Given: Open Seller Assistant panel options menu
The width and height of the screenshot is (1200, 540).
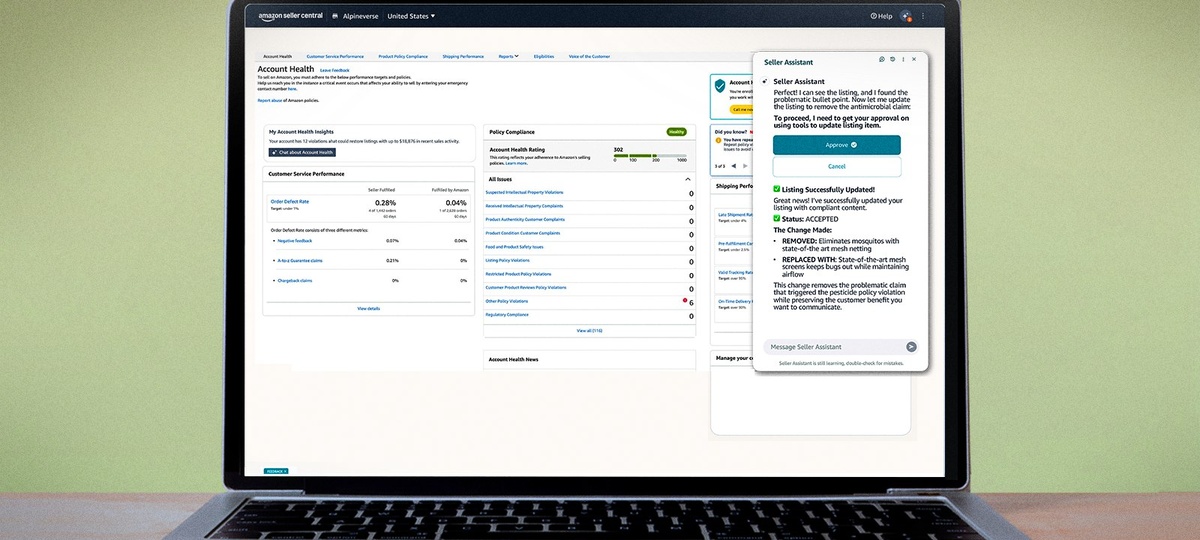Looking at the screenshot, I should (x=903, y=59).
